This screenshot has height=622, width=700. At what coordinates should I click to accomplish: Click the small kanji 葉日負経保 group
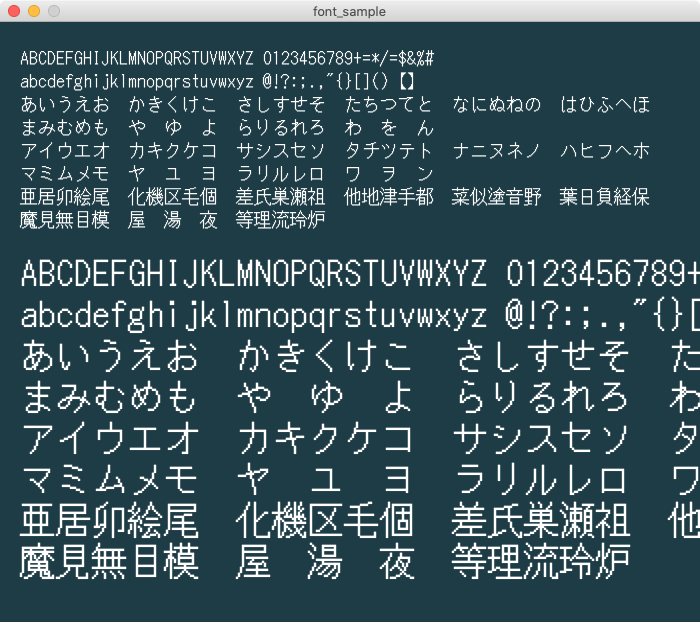tap(604, 197)
